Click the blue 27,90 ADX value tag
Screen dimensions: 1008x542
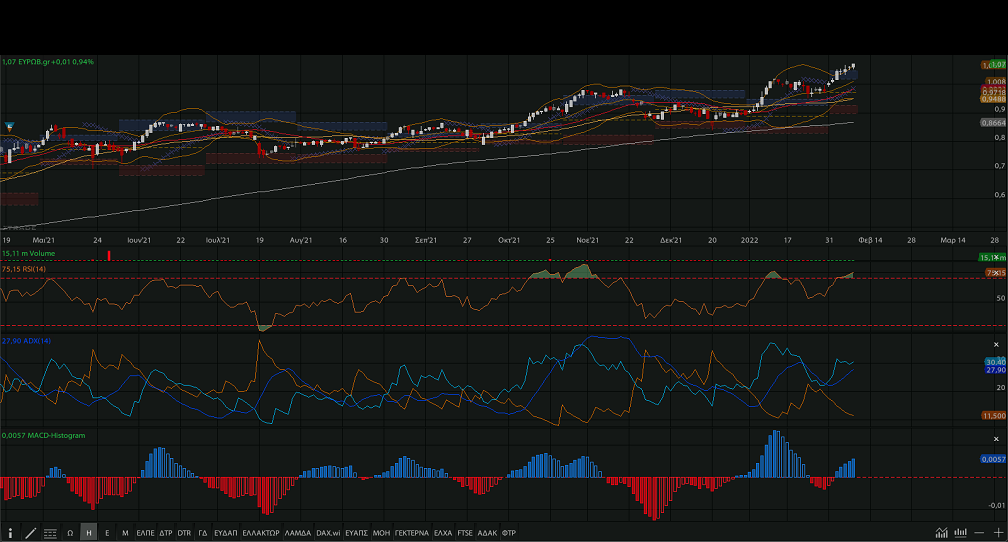pos(994,369)
